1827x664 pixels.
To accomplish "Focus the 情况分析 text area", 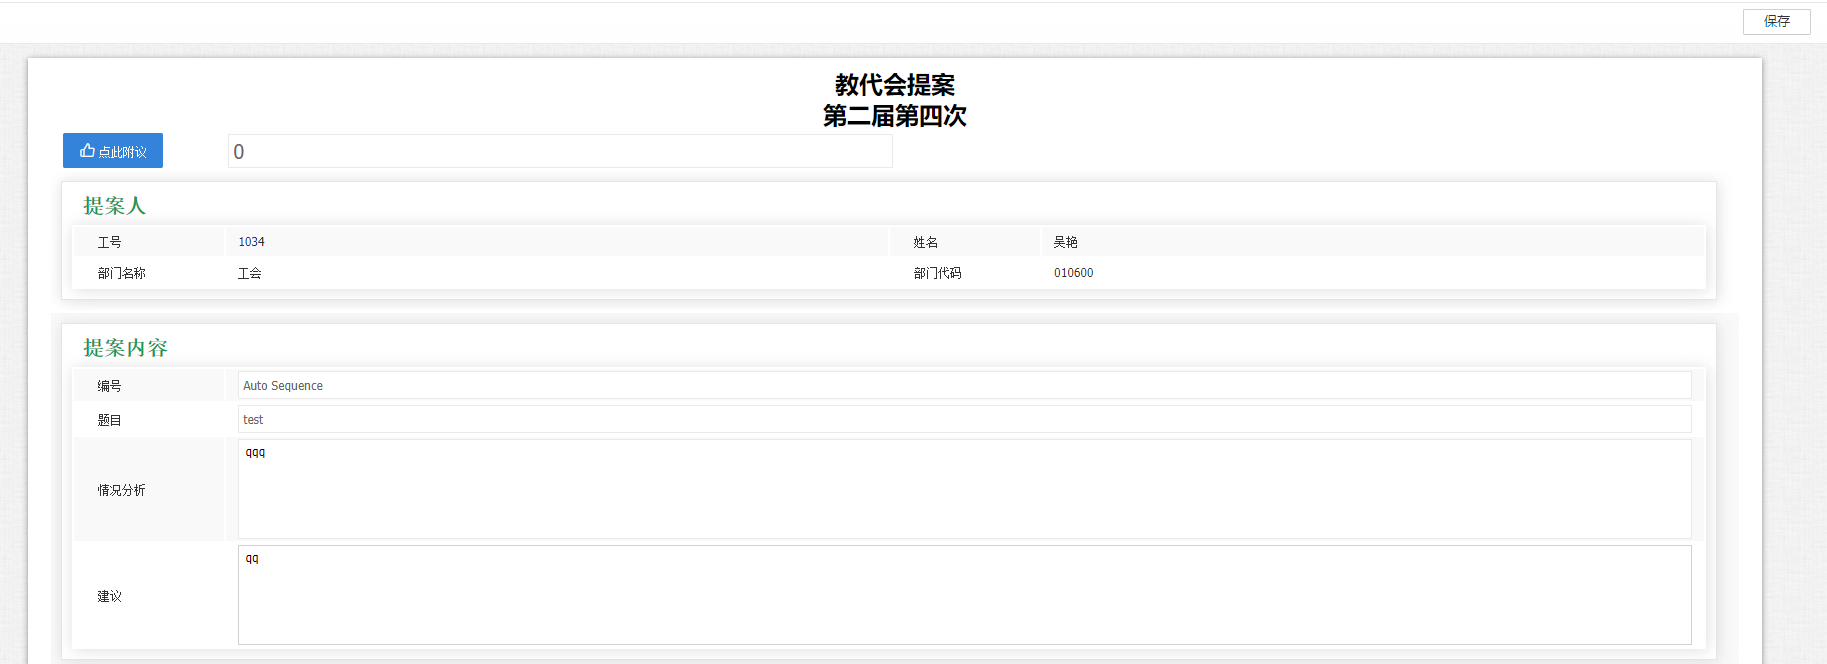I will [x=963, y=490].
